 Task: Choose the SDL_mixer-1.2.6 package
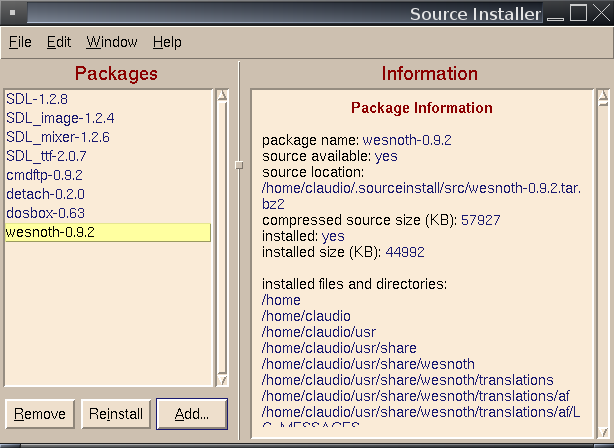58,137
